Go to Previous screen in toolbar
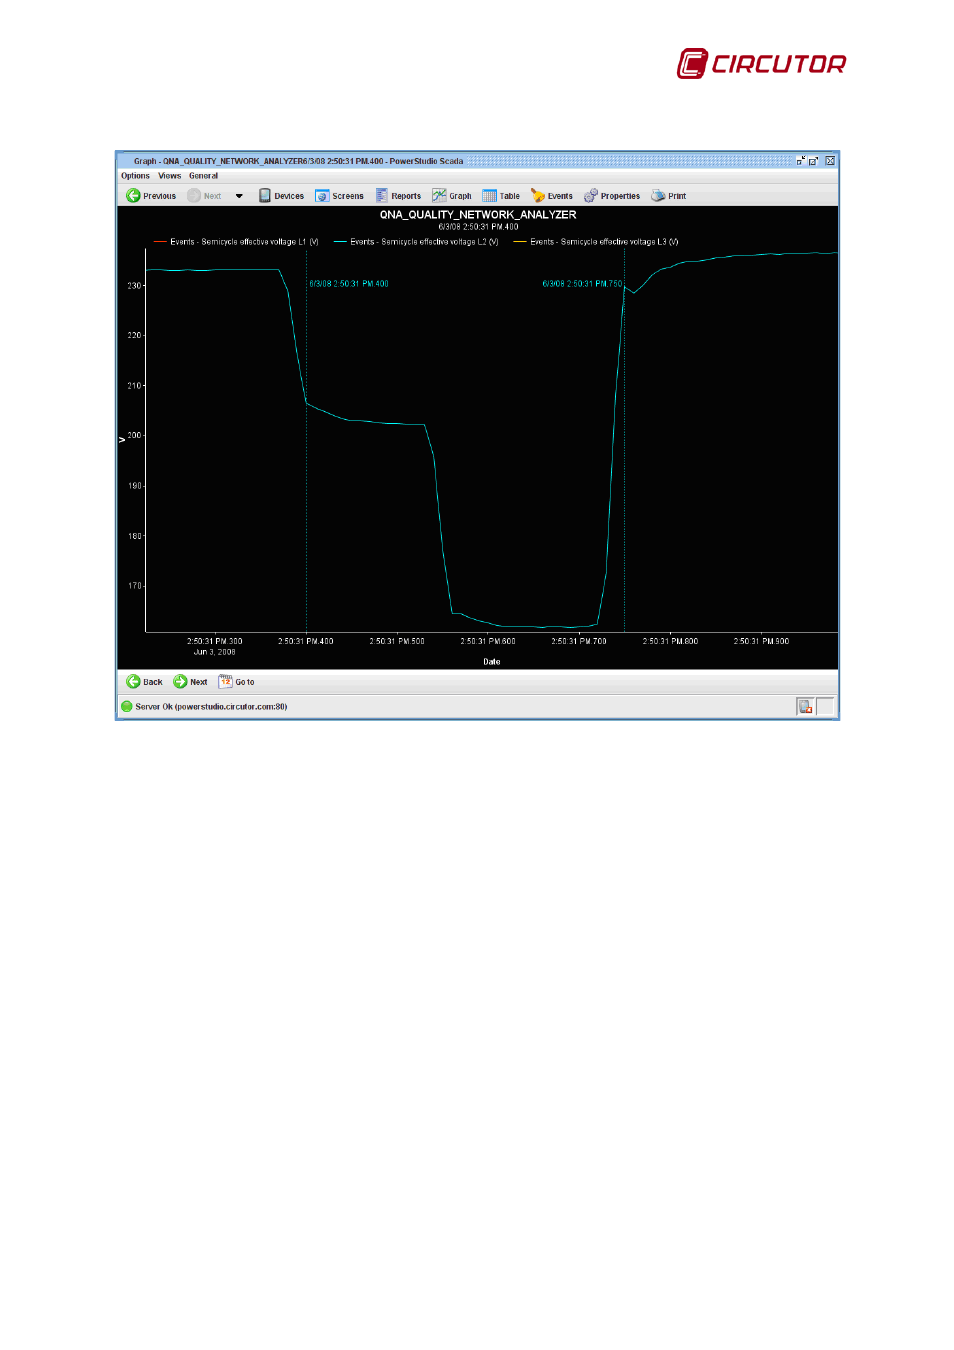Viewport: 954px width, 1350px height. [151, 196]
